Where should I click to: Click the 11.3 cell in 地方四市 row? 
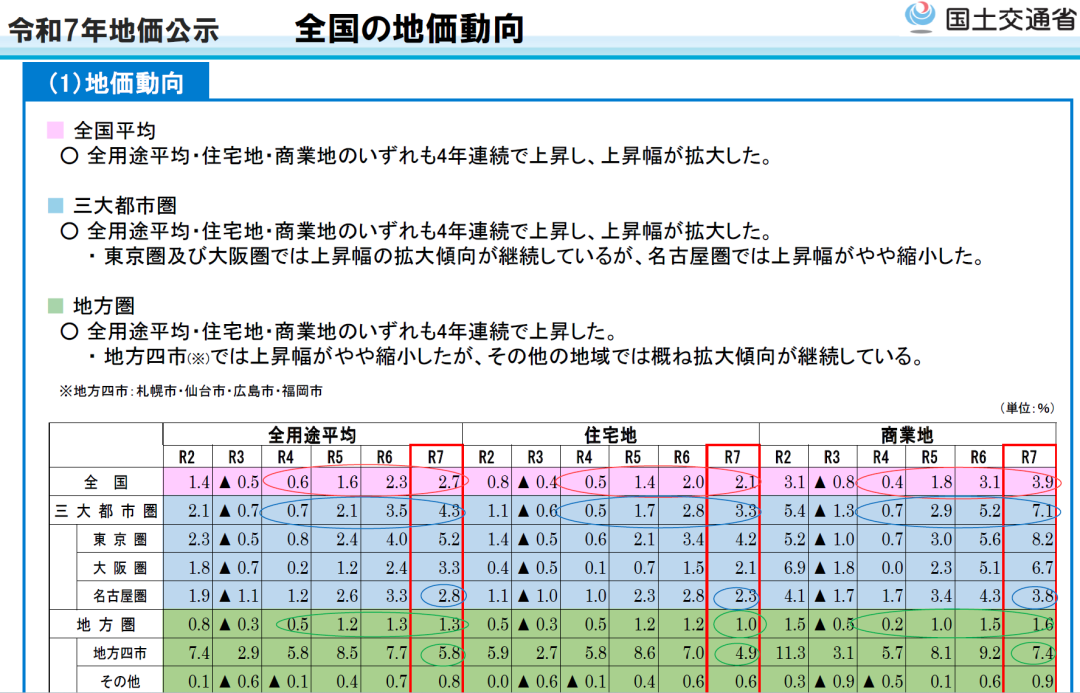coord(788,654)
